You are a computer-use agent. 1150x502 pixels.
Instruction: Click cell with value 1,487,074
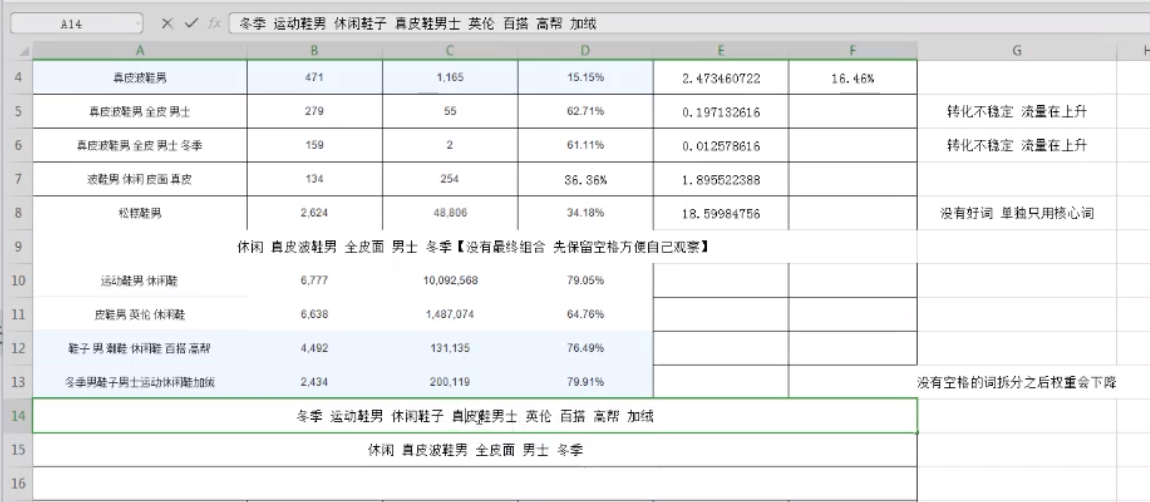pos(450,314)
